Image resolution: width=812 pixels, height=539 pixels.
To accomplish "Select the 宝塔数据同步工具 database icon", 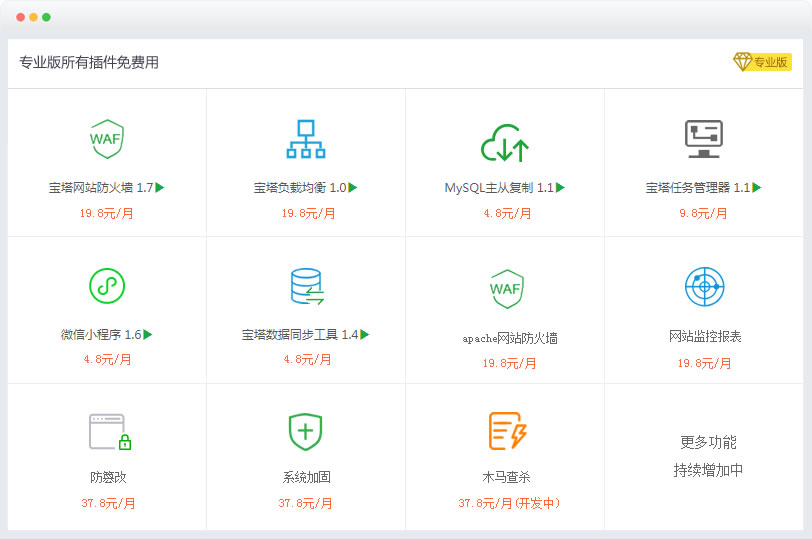I will 305,286.
